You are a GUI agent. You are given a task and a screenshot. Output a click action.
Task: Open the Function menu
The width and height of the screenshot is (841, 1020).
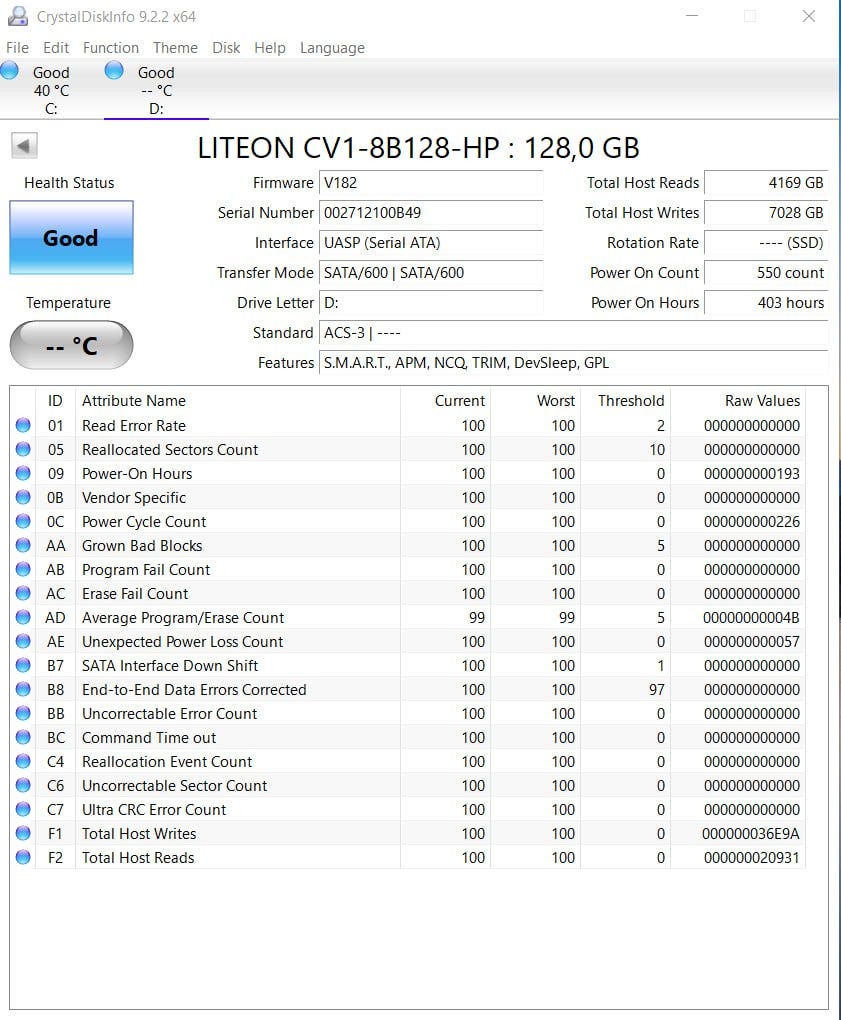point(111,48)
